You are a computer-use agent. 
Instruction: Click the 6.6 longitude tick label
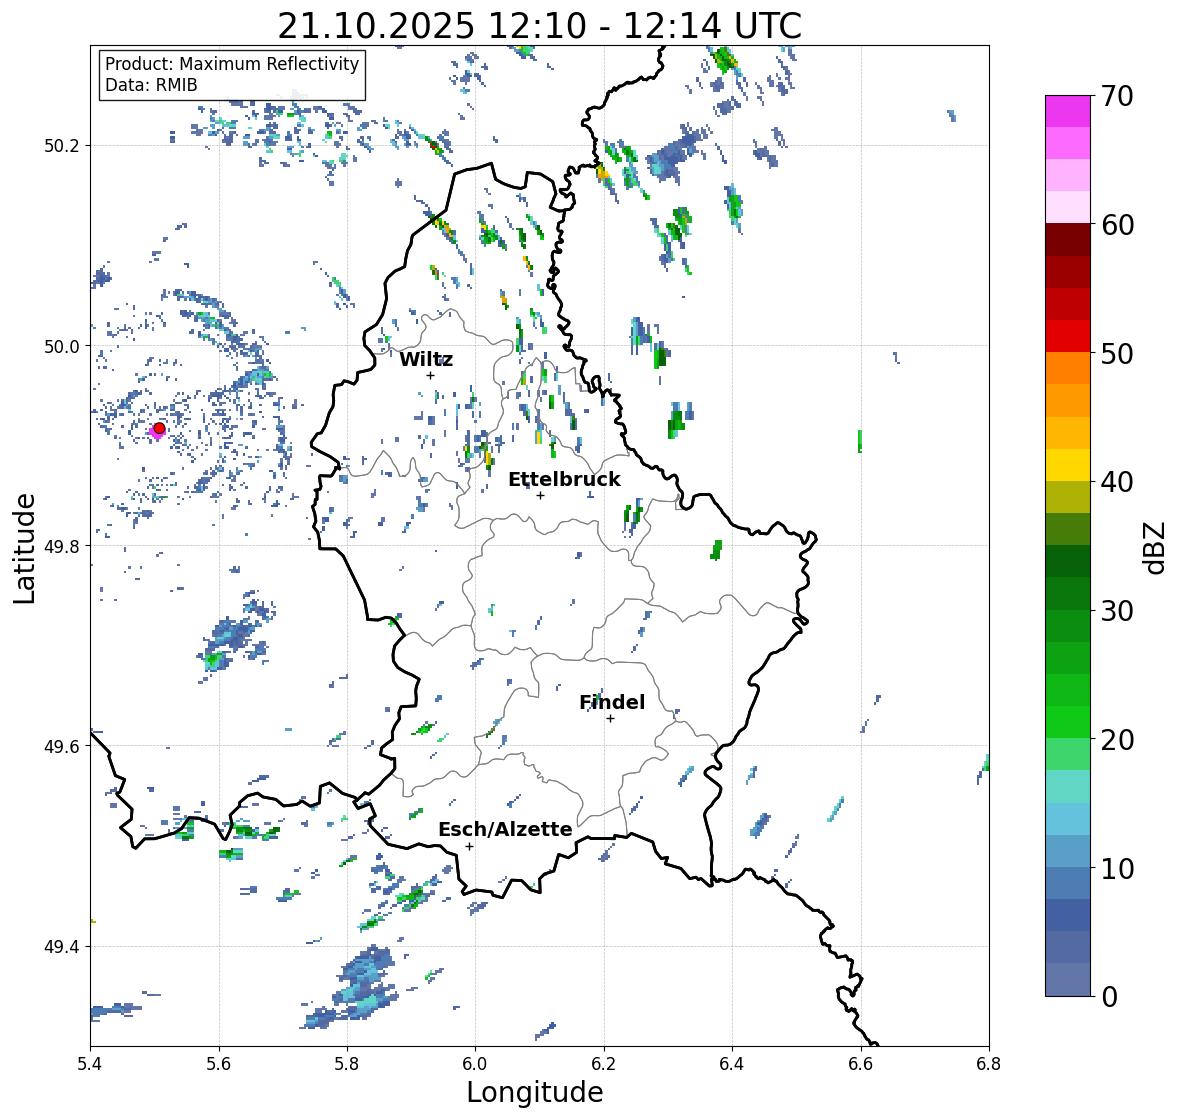click(861, 1063)
